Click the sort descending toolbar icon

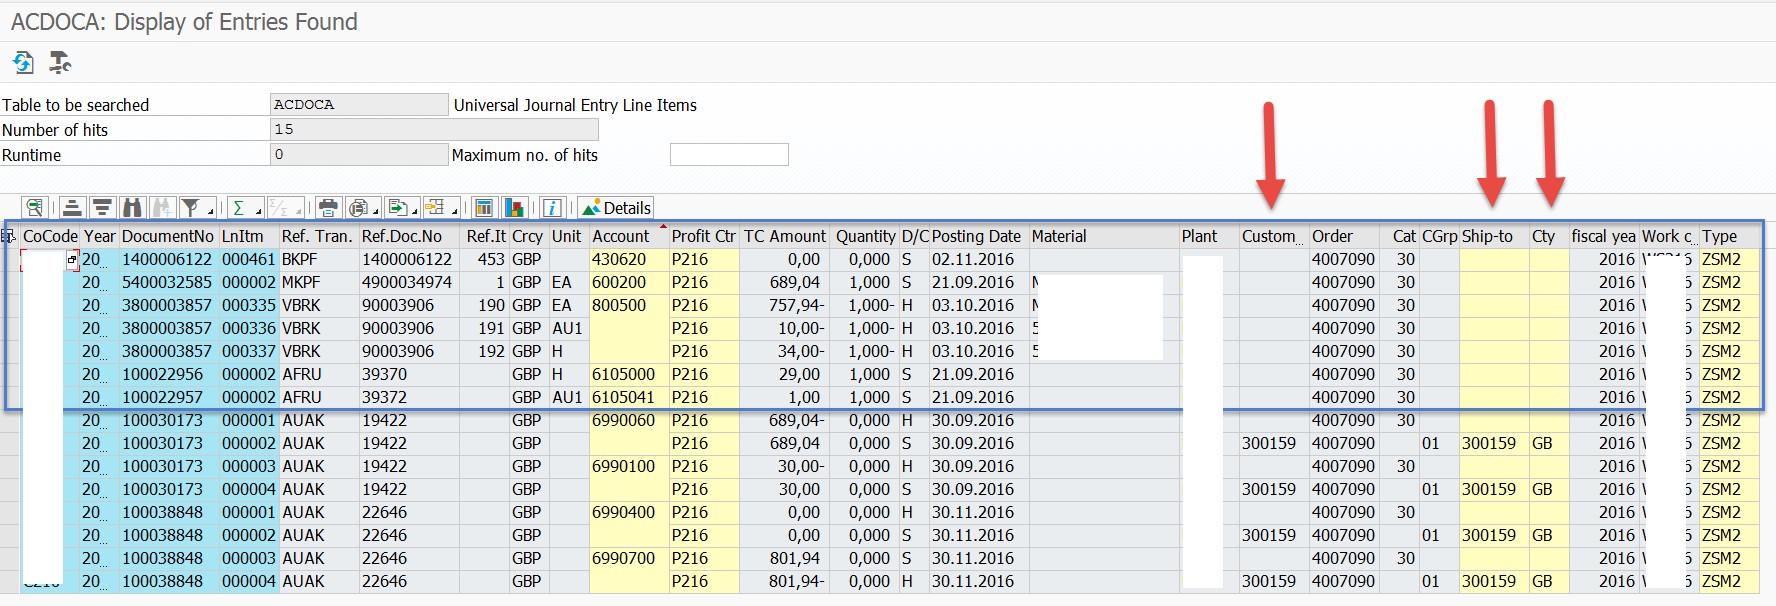(x=102, y=208)
